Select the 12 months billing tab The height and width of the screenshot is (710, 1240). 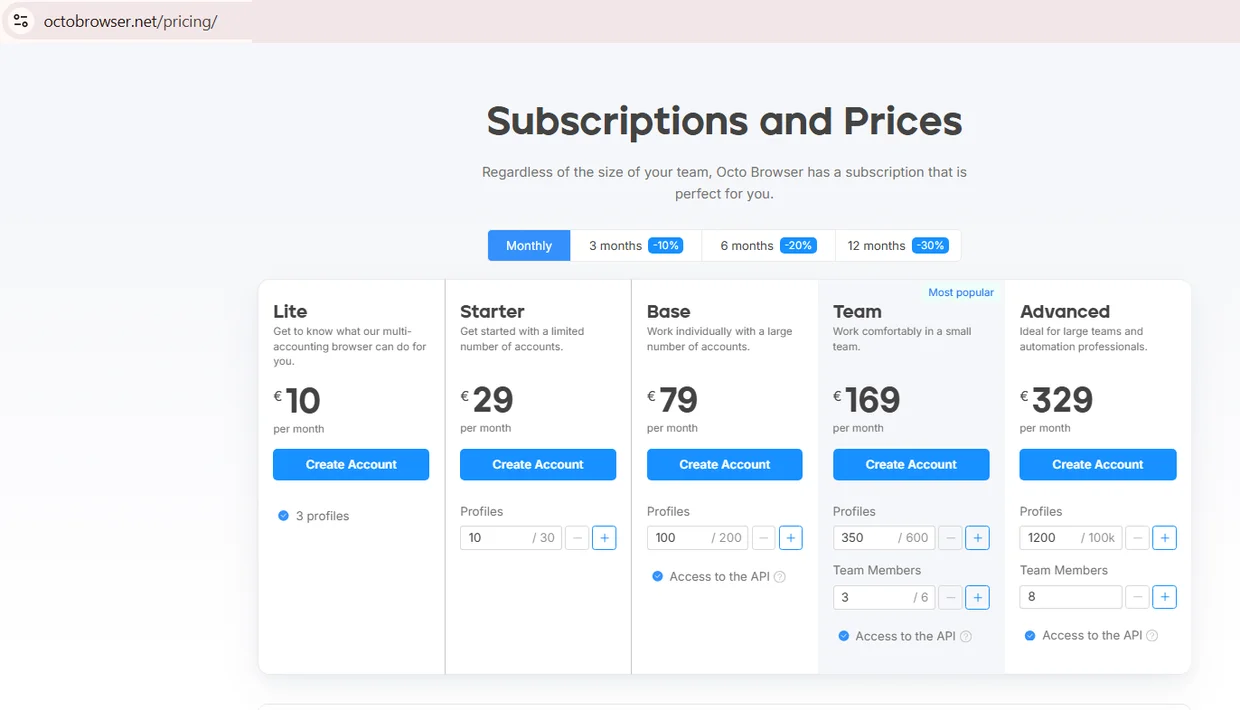898,245
